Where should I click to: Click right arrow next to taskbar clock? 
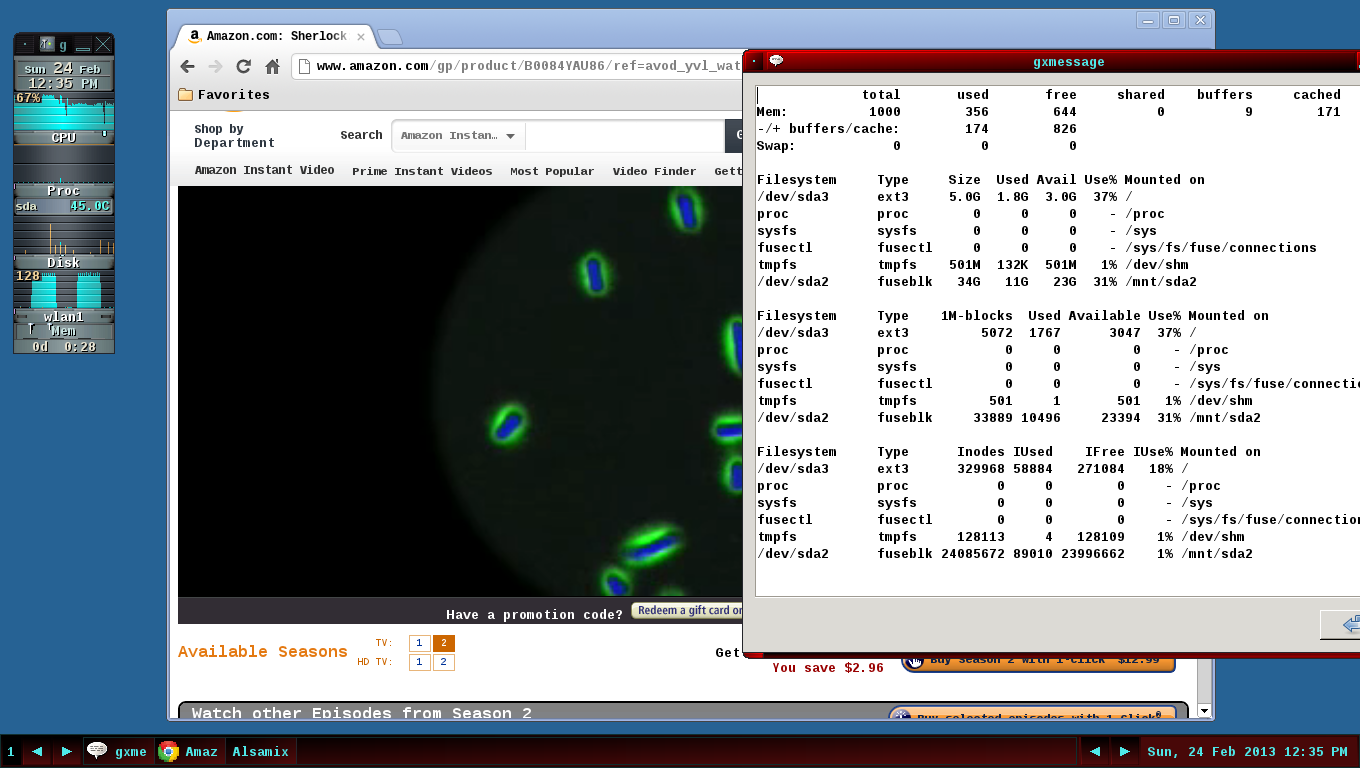1125,751
